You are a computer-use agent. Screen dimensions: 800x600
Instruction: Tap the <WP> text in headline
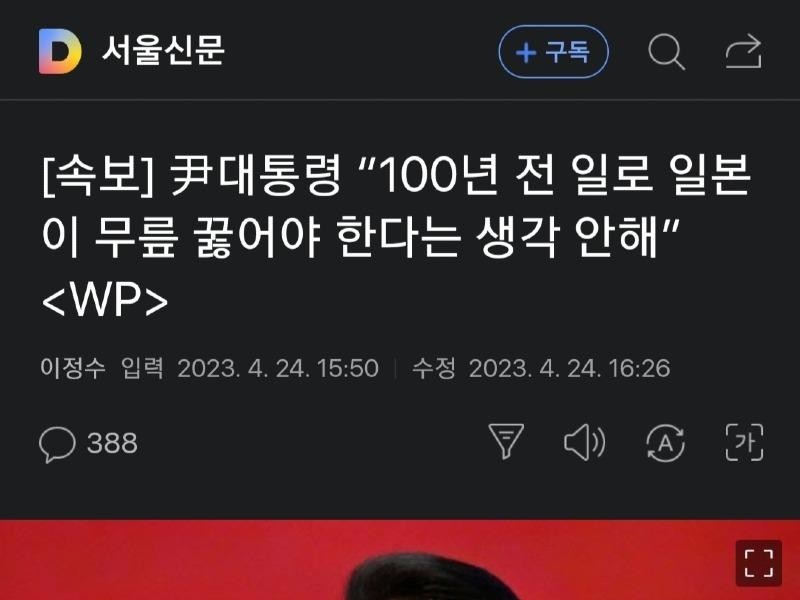105,301
